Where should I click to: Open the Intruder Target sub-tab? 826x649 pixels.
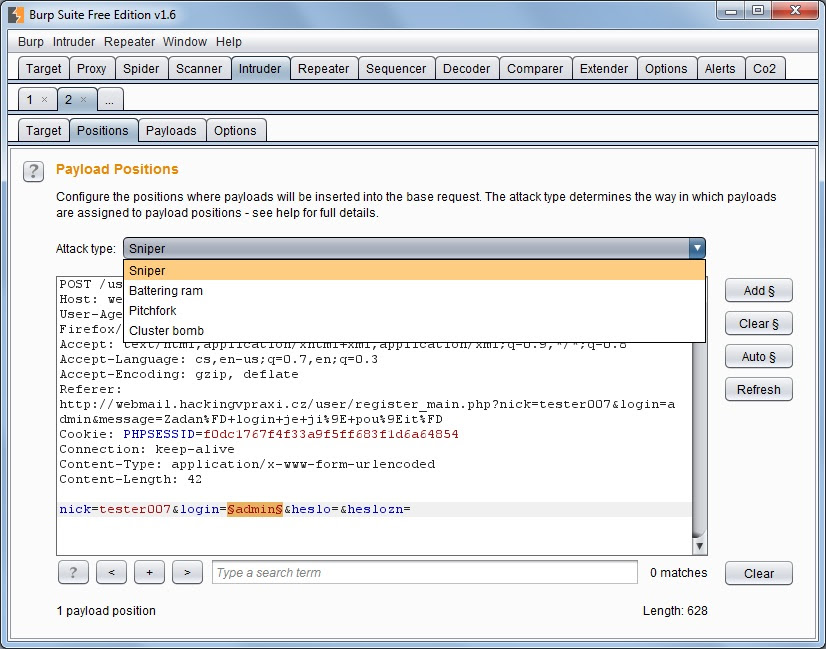pyautogui.click(x=44, y=131)
